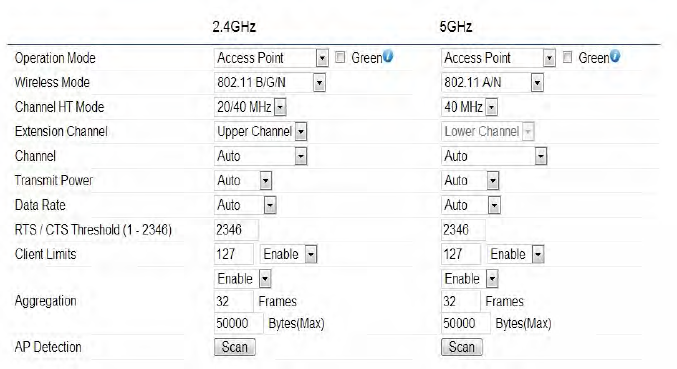The height and width of the screenshot is (369, 677).
Task: Open the 2.4GHz Transmit Power dropdown
Action: [243, 180]
